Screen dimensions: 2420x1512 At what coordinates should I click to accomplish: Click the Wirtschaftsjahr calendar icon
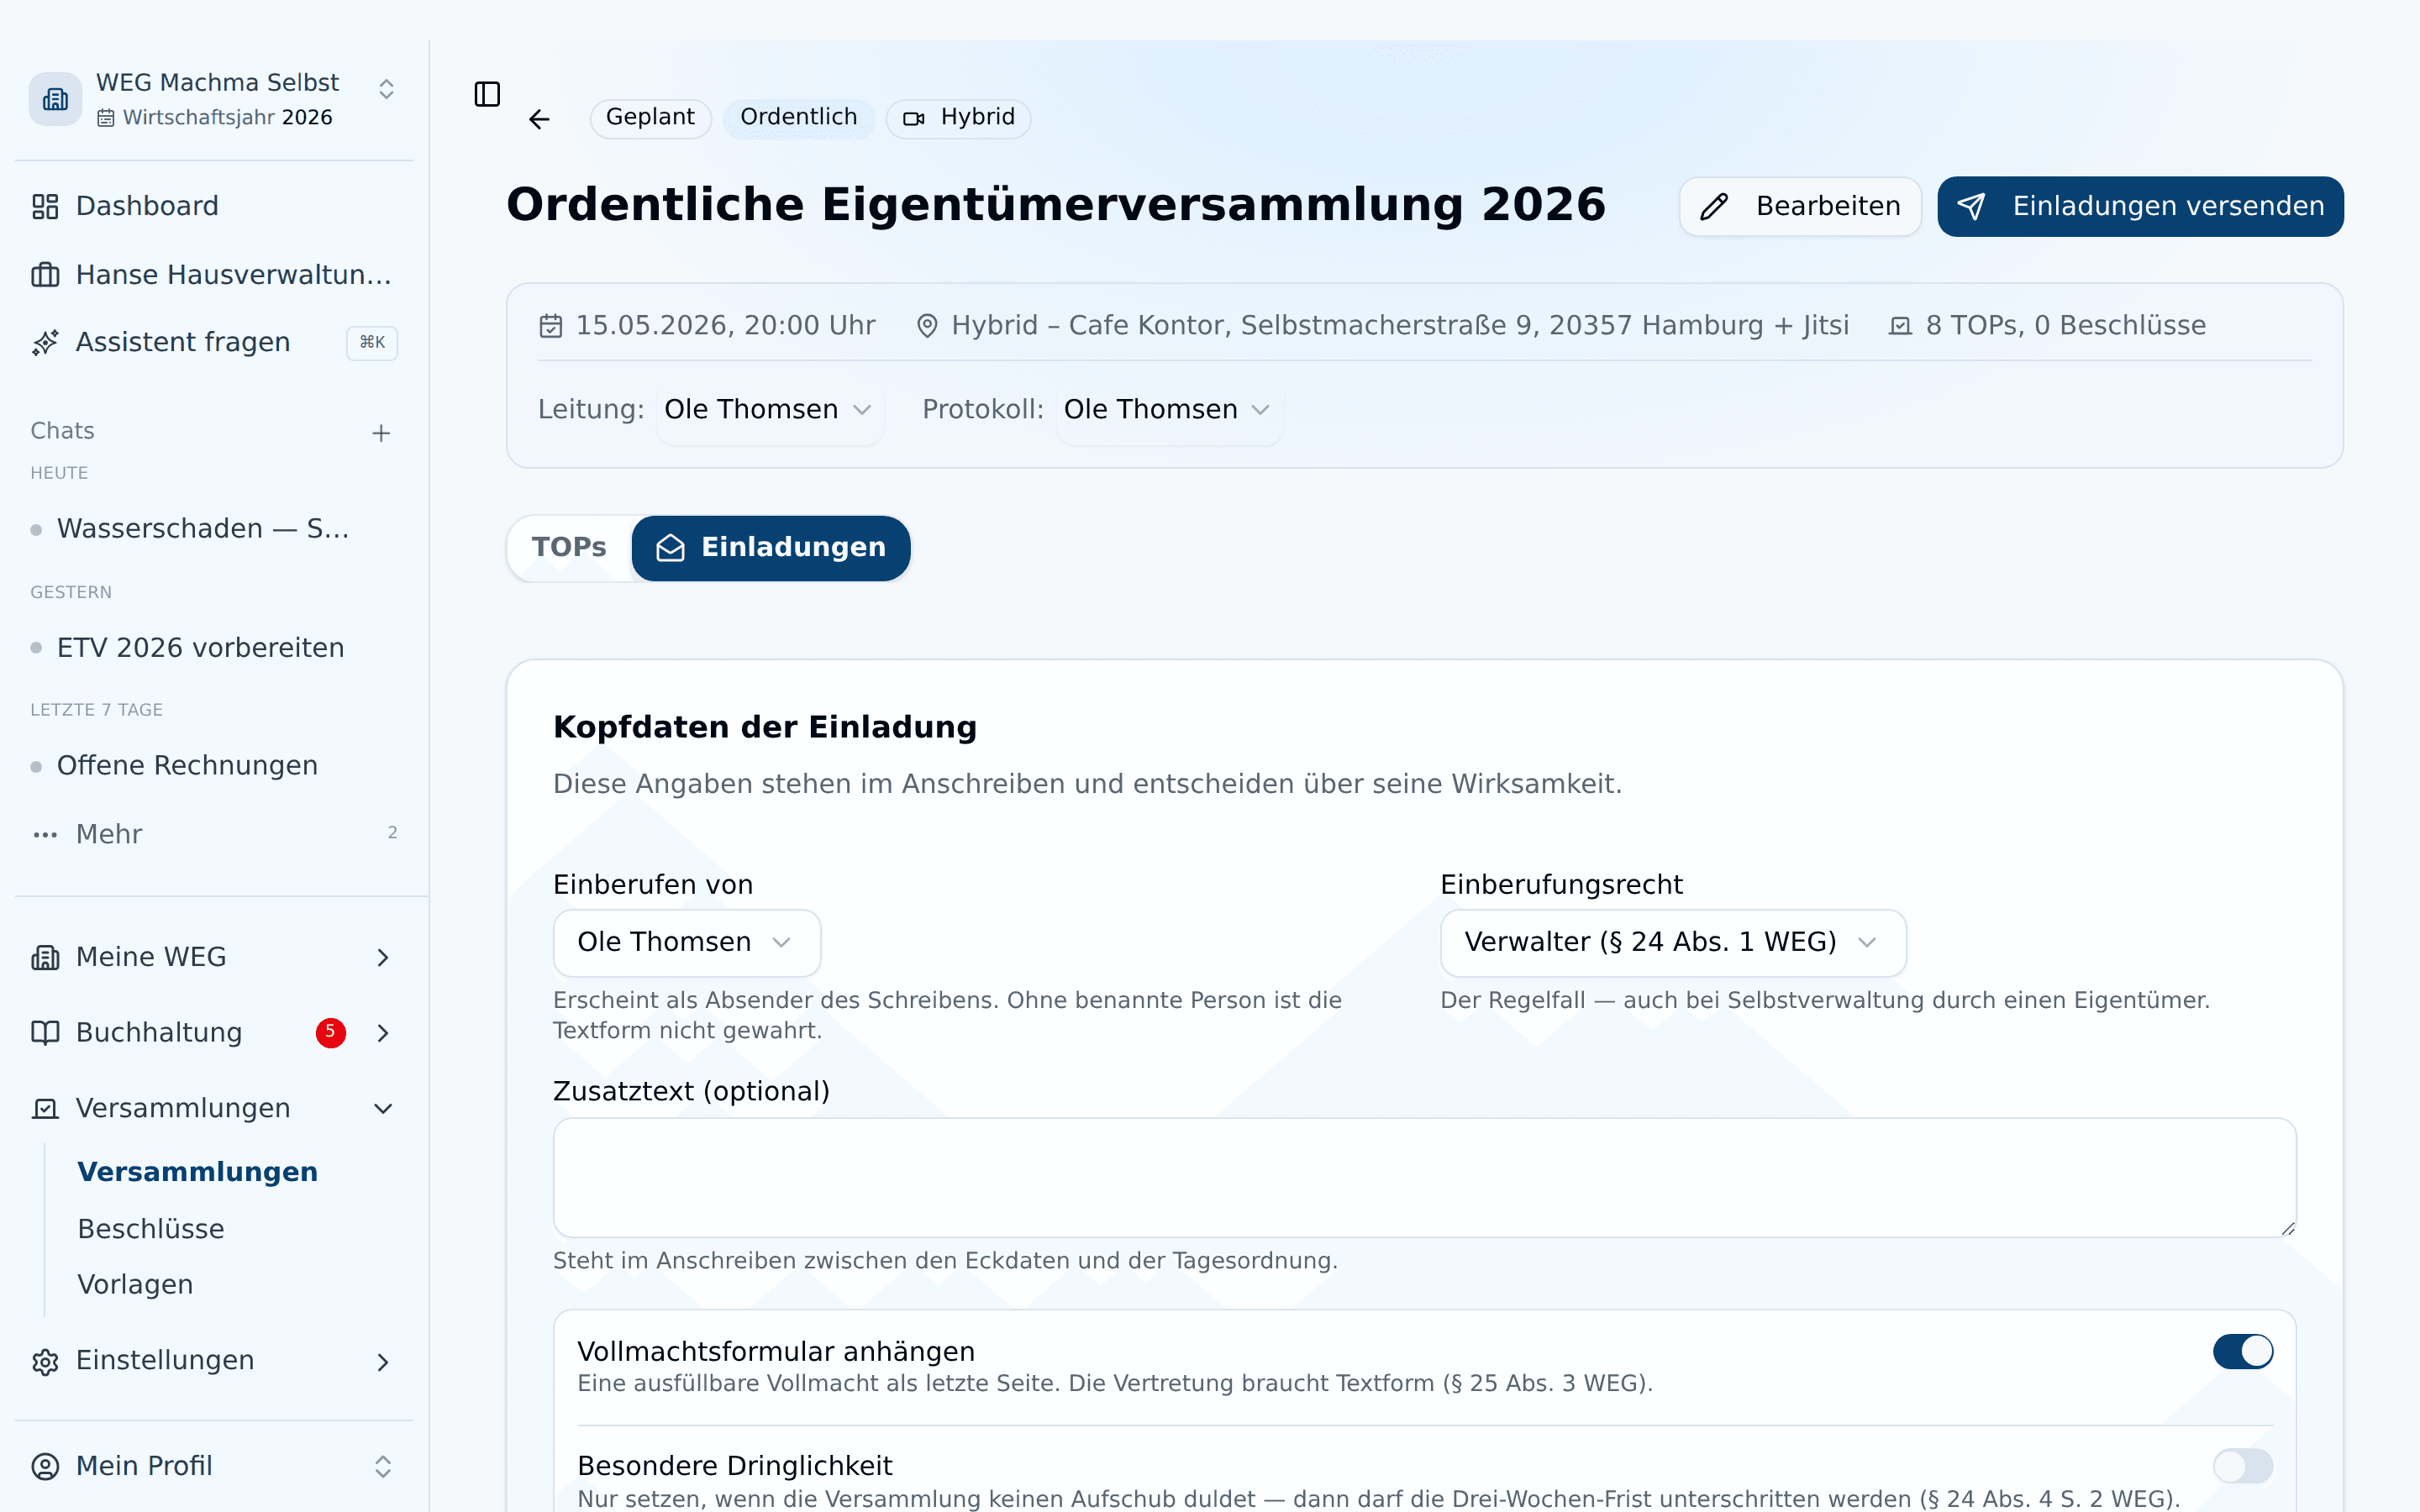click(106, 118)
